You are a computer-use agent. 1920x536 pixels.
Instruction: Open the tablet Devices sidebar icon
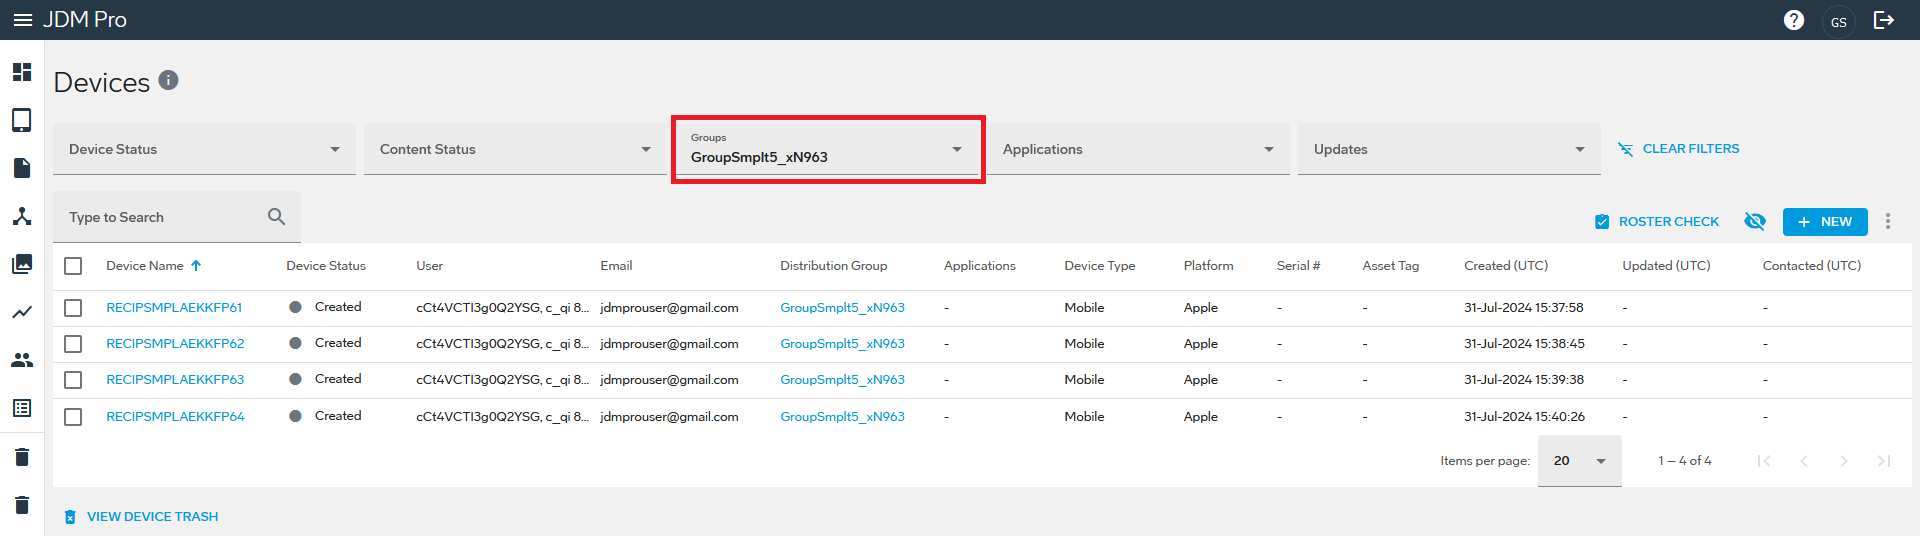tap(22, 120)
